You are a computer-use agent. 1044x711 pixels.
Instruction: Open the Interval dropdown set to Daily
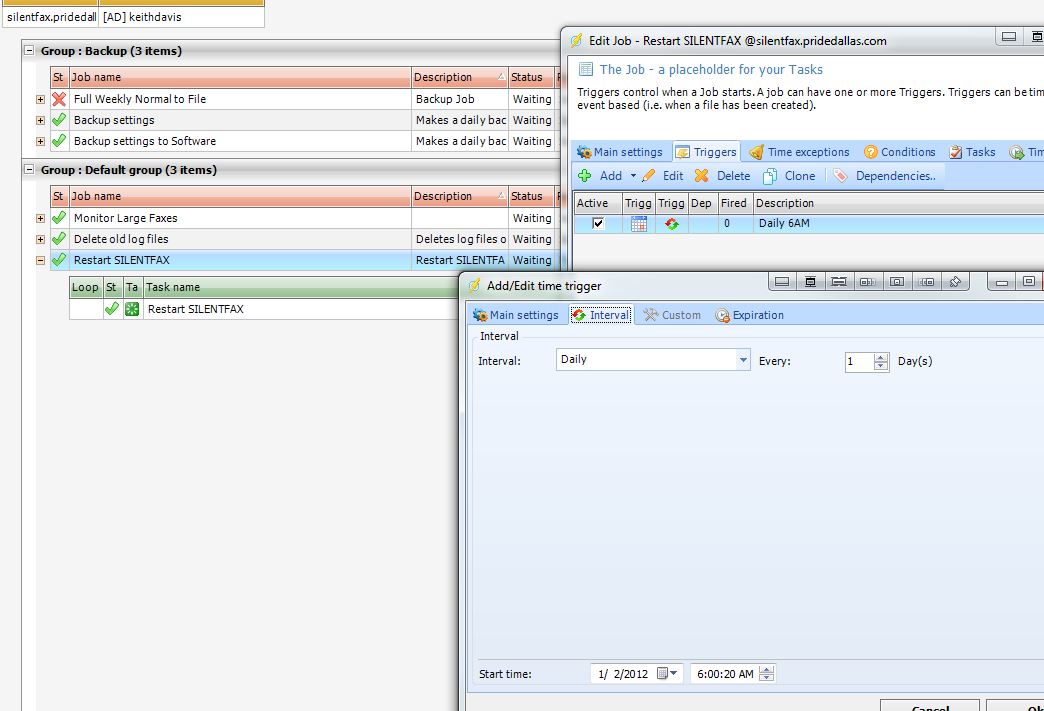[743, 360]
